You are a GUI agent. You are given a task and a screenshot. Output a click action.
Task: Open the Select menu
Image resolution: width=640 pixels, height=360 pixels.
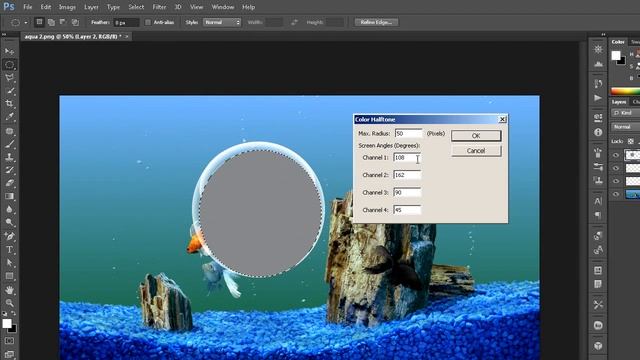point(136,7)
